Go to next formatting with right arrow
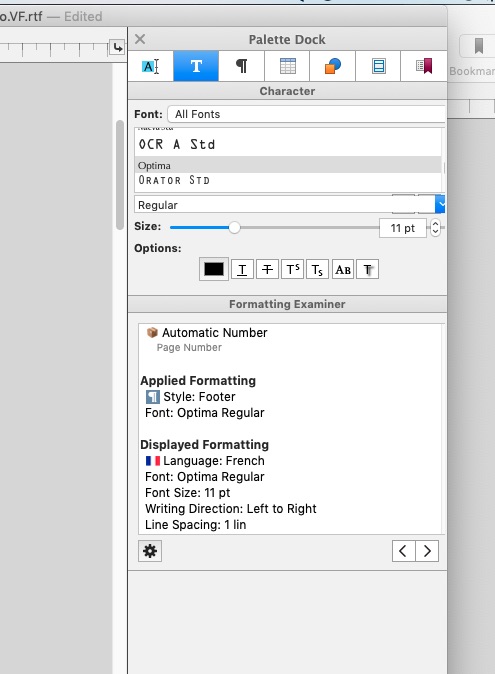The width and height of the screenshot is (495, 674). tap(427, 551)
